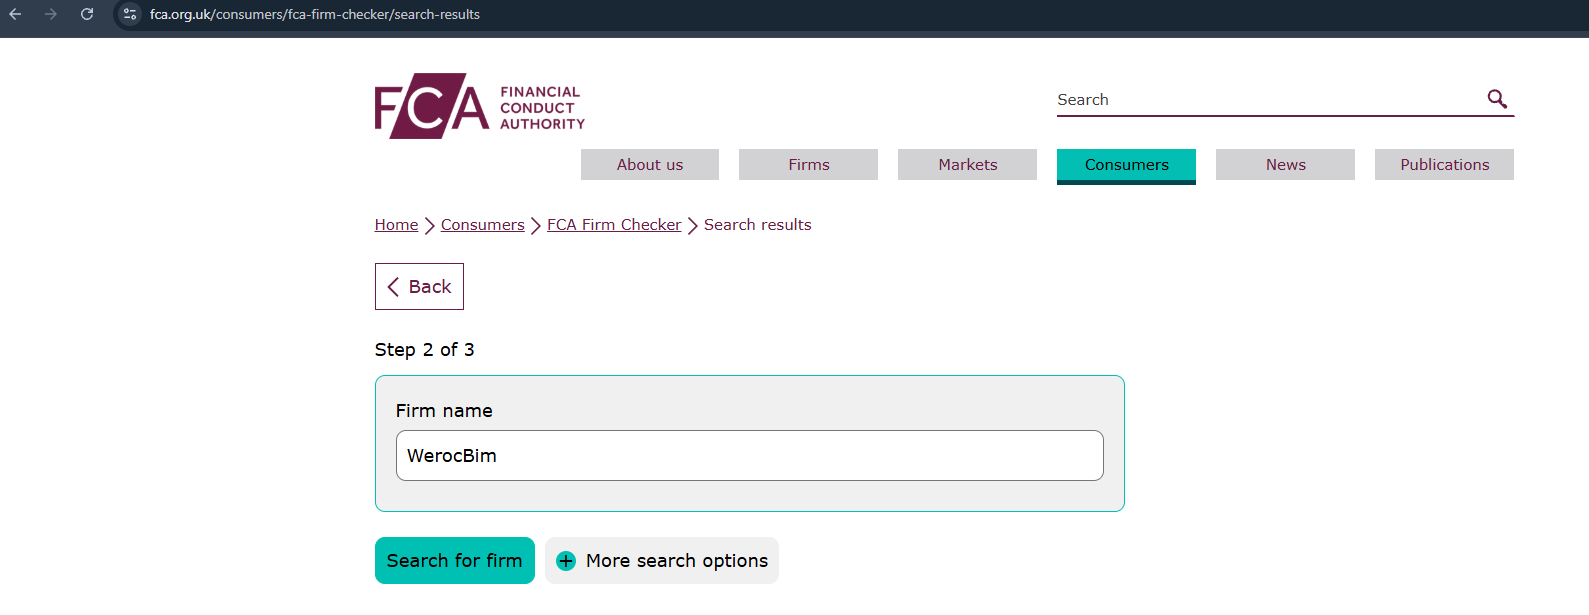This screenshot has height=615, width=1589.
Task: Open the About us menu
Action: click(x=650, y=165)
